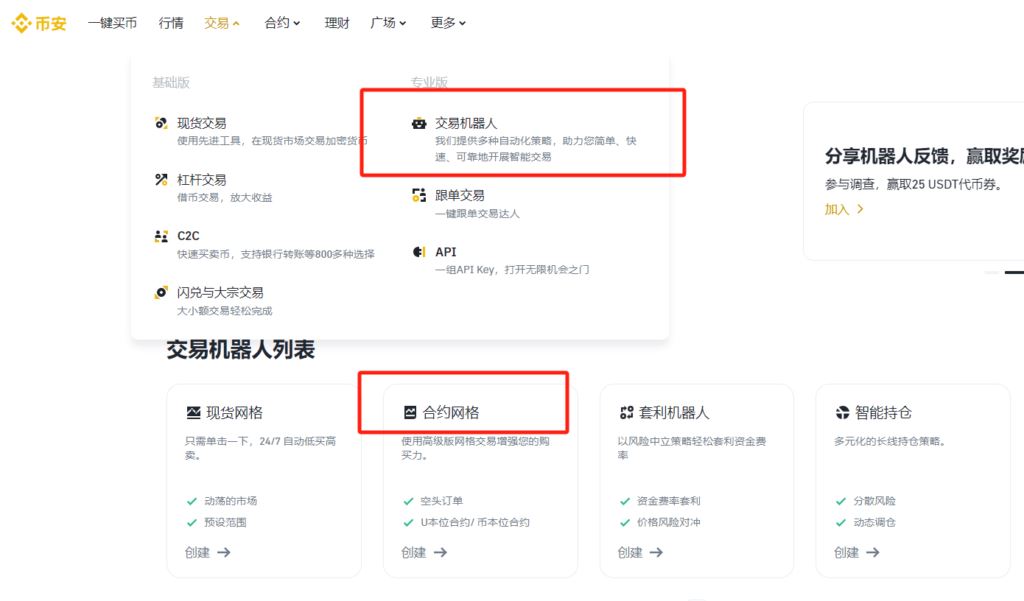
Task: Open the C2C trading icon
Action: [161, 236]
